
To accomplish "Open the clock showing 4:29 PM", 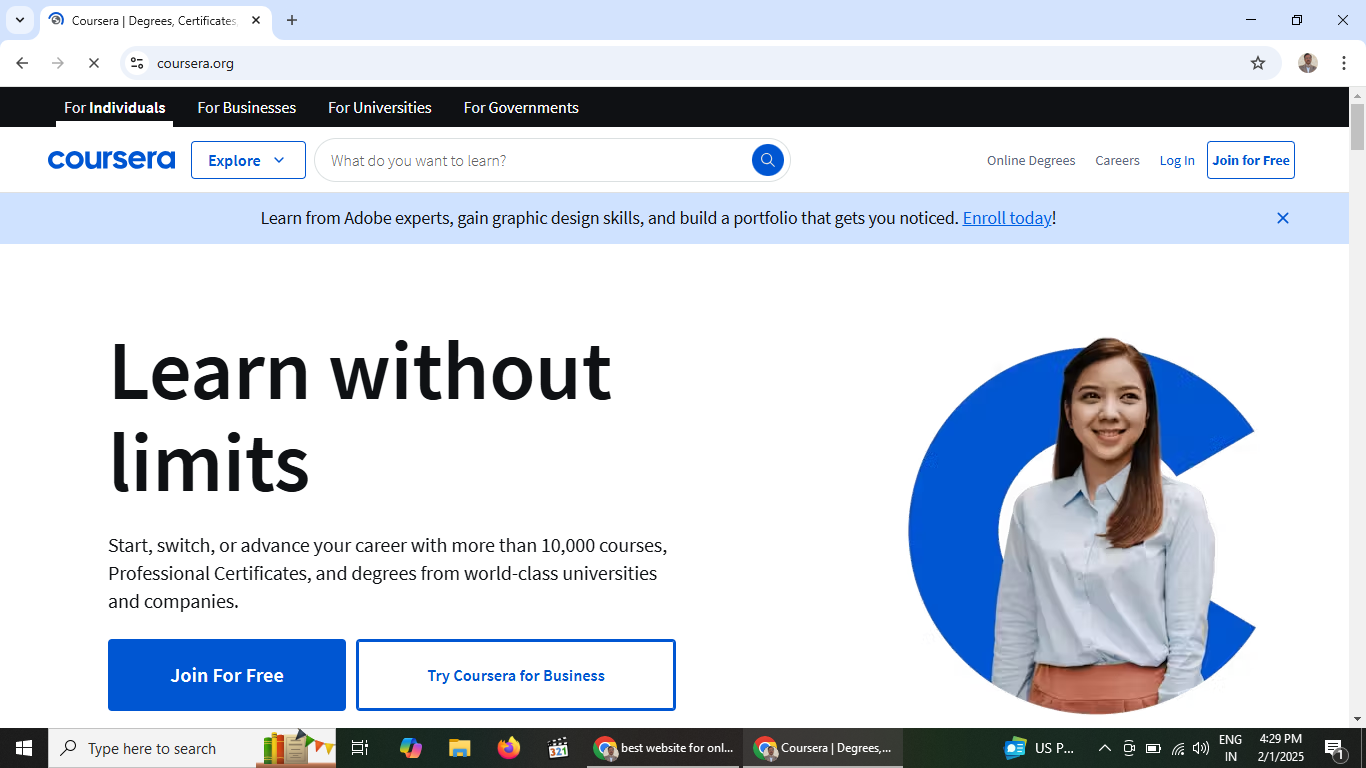I will [x=1280, y=748].
